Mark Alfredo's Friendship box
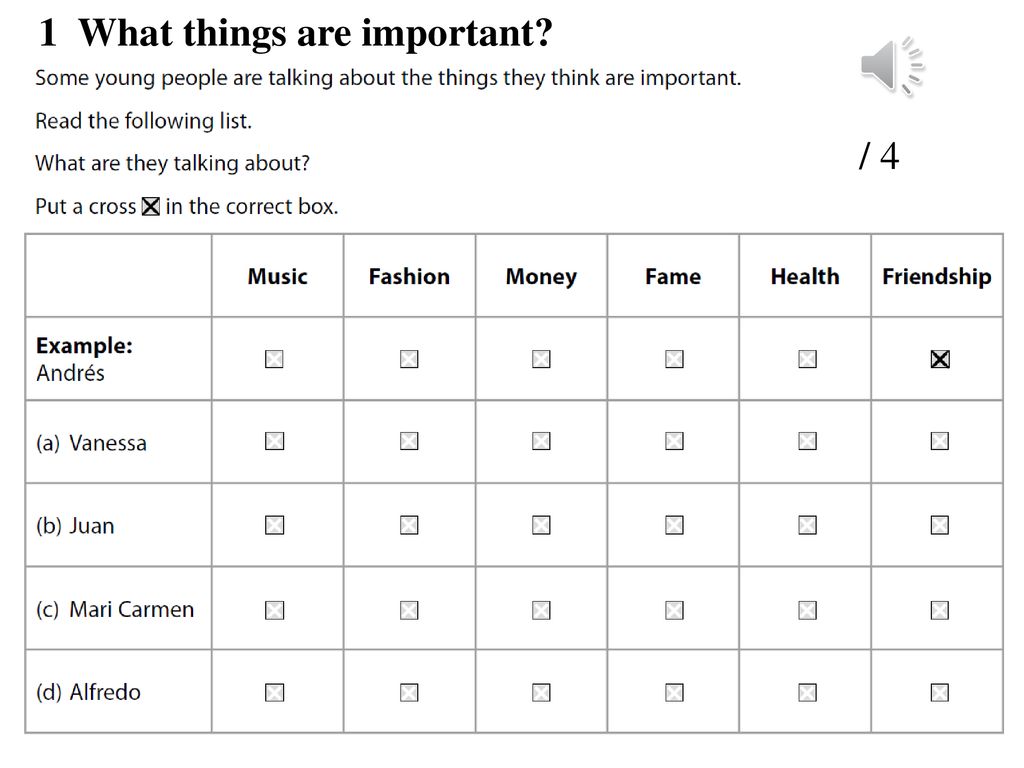This screenshot has width=1024, height=768. (x=939, y=692)
